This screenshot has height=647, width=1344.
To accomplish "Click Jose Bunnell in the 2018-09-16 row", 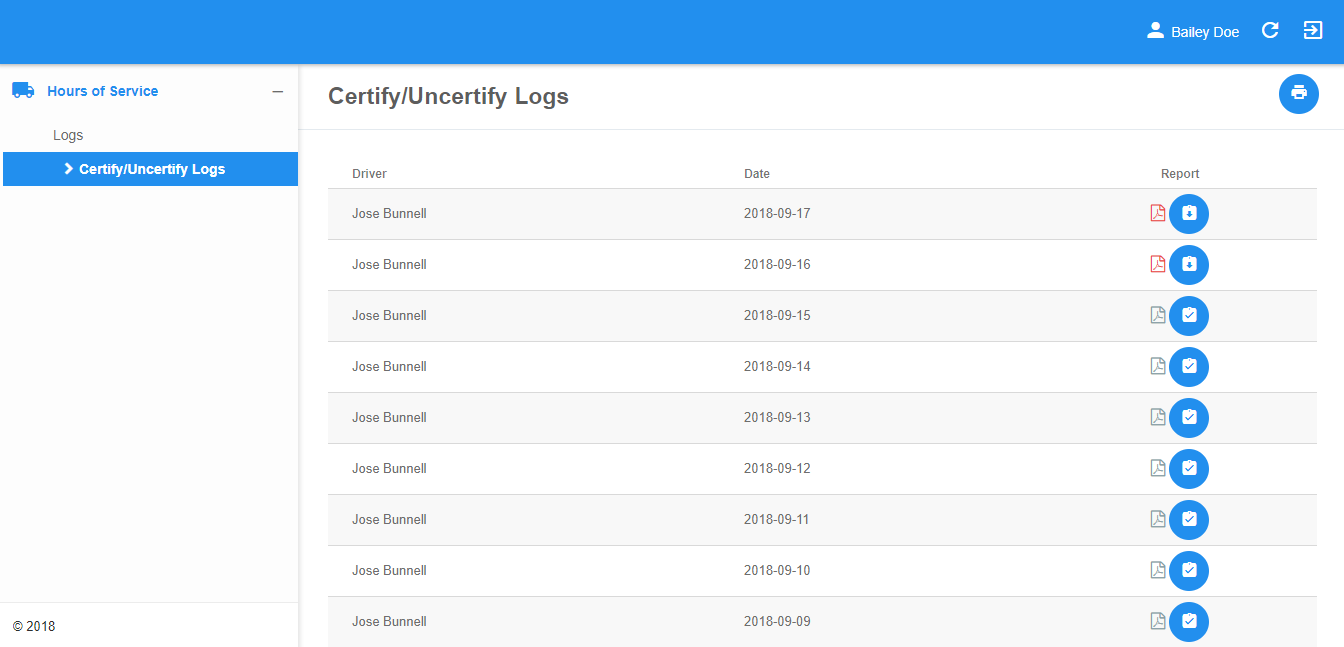I will (x=389, y=264).
